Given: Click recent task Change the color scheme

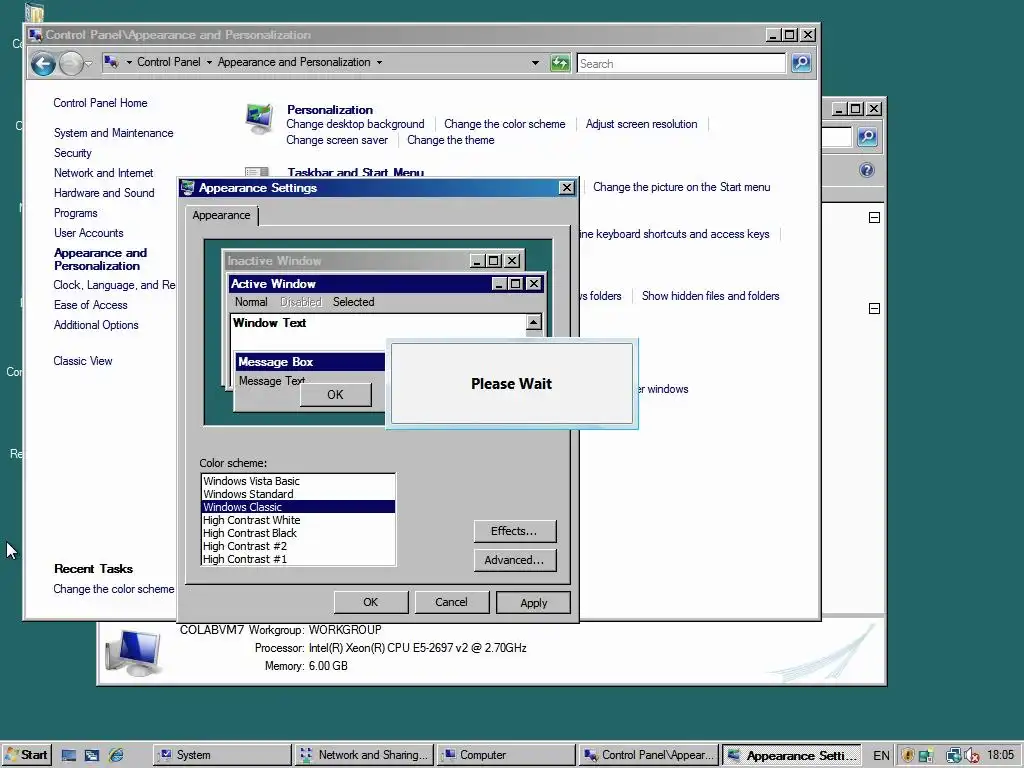Looking at the screenshot, I should (114, 589).
